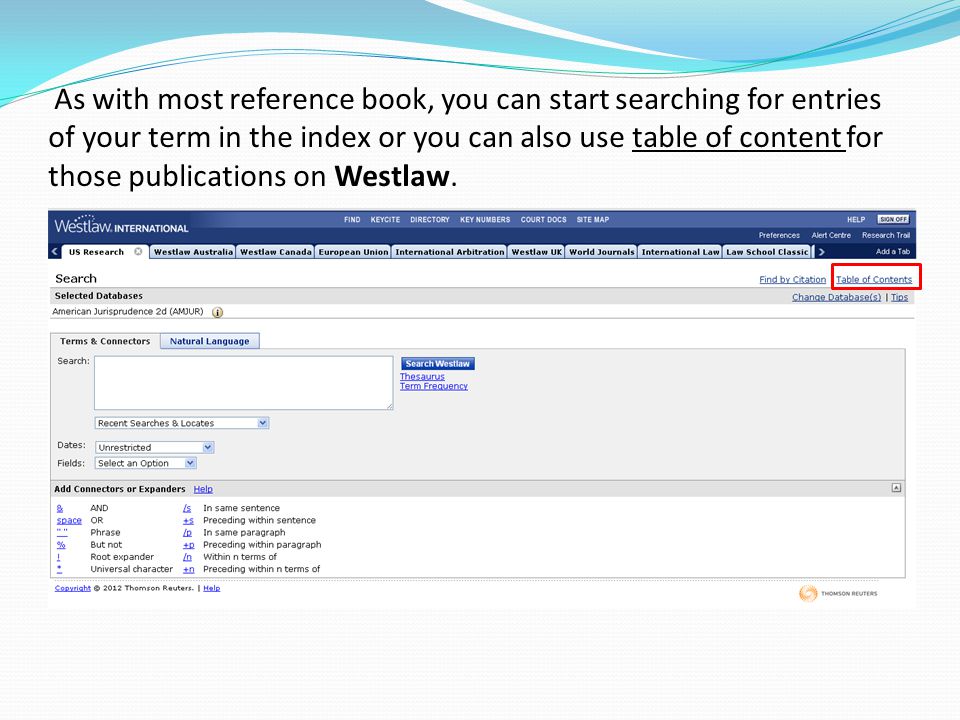Viewport: 960px width, 720px height.
Task: Switch to the Westlaw UK tab
Action: (x=536, y=252)
